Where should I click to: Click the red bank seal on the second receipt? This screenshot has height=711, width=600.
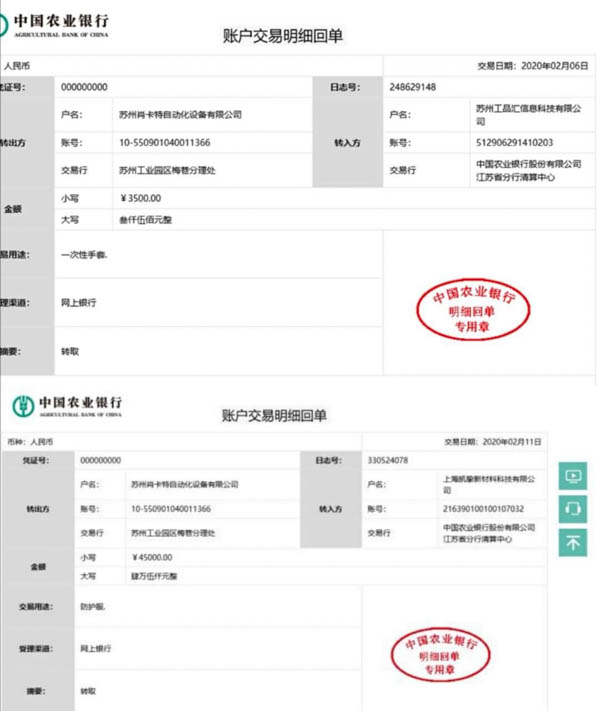click(440, 655)
